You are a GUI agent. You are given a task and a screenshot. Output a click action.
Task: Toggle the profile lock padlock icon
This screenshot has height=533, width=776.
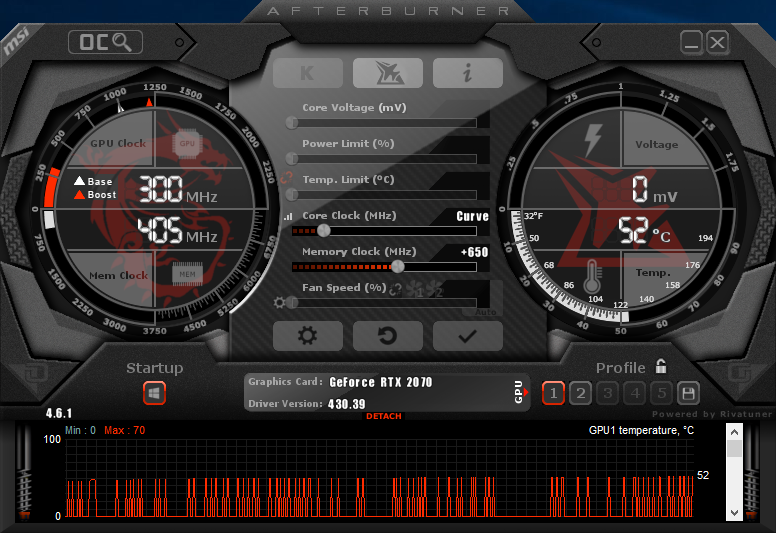661,367
